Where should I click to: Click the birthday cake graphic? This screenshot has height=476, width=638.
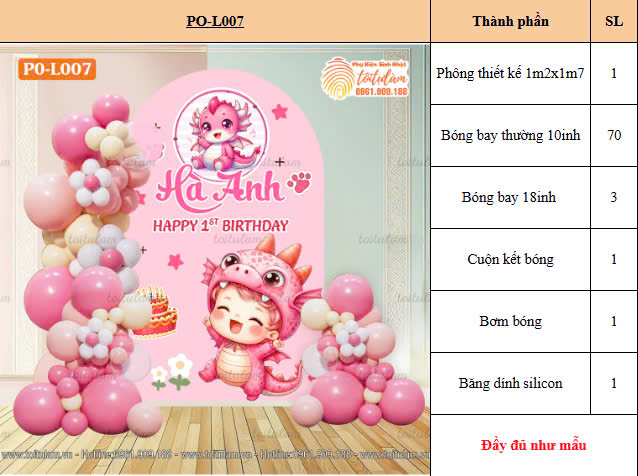click(x=156, y=312)
